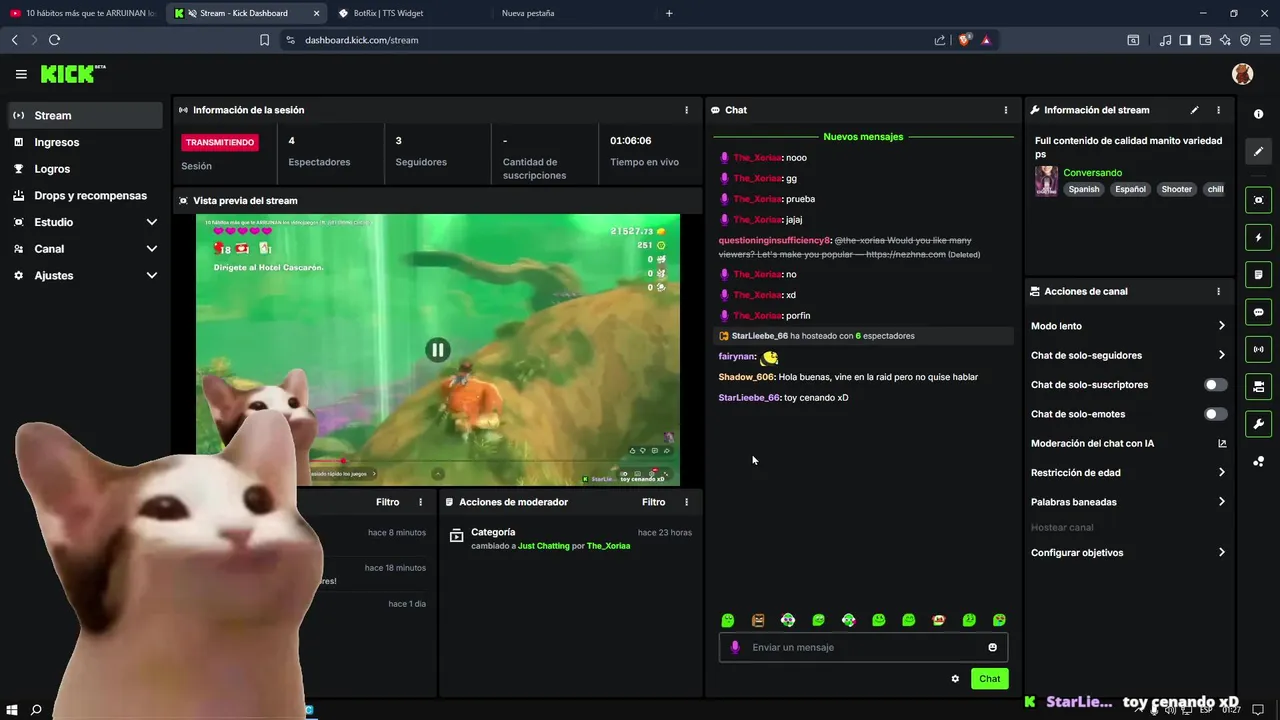Click username Shadow_606 in chat
The height and width of the screenshot is (720, 1280).
pos(746,377)
